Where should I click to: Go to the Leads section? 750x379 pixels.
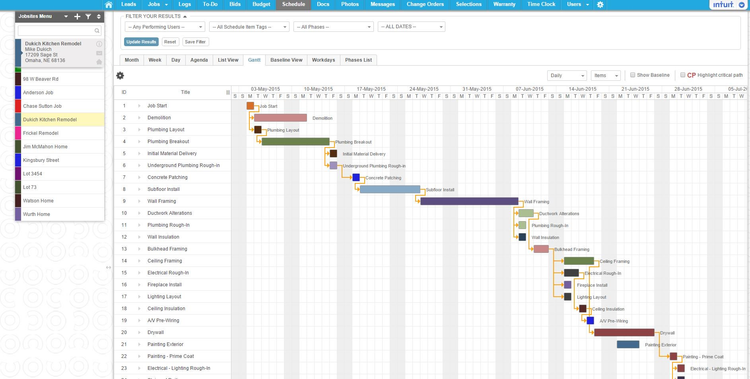tap(129, 5)
